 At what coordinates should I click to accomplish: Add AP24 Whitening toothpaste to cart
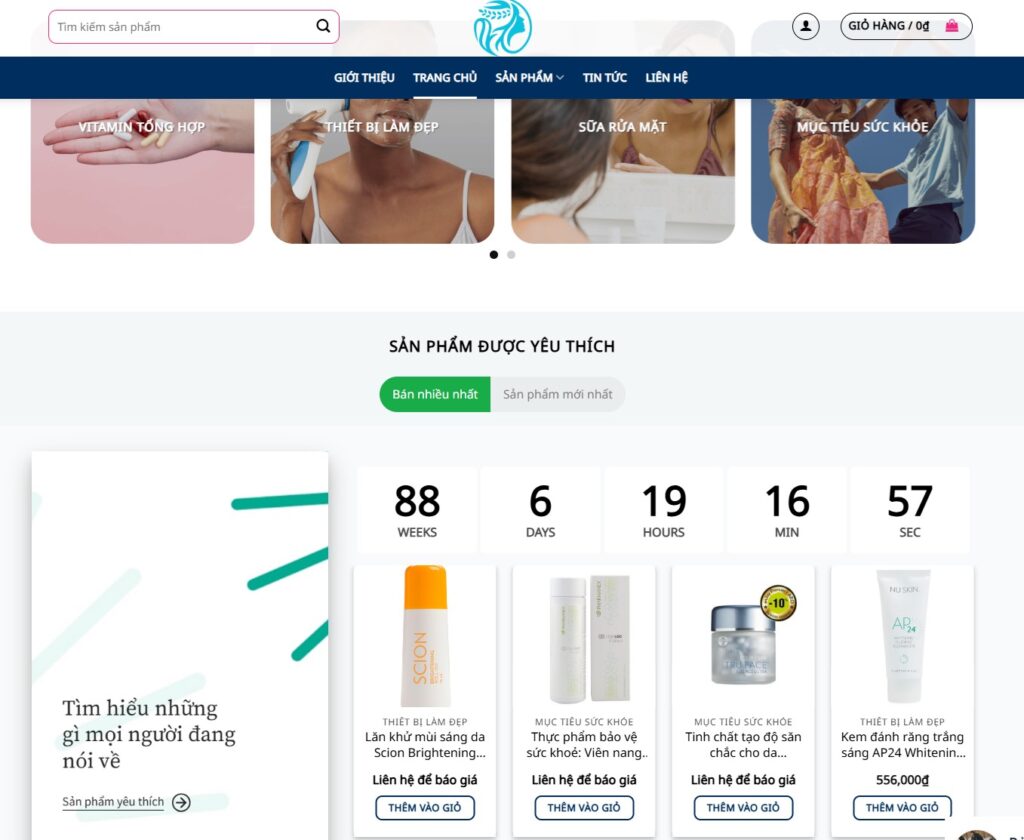click(x=902, y=807)
